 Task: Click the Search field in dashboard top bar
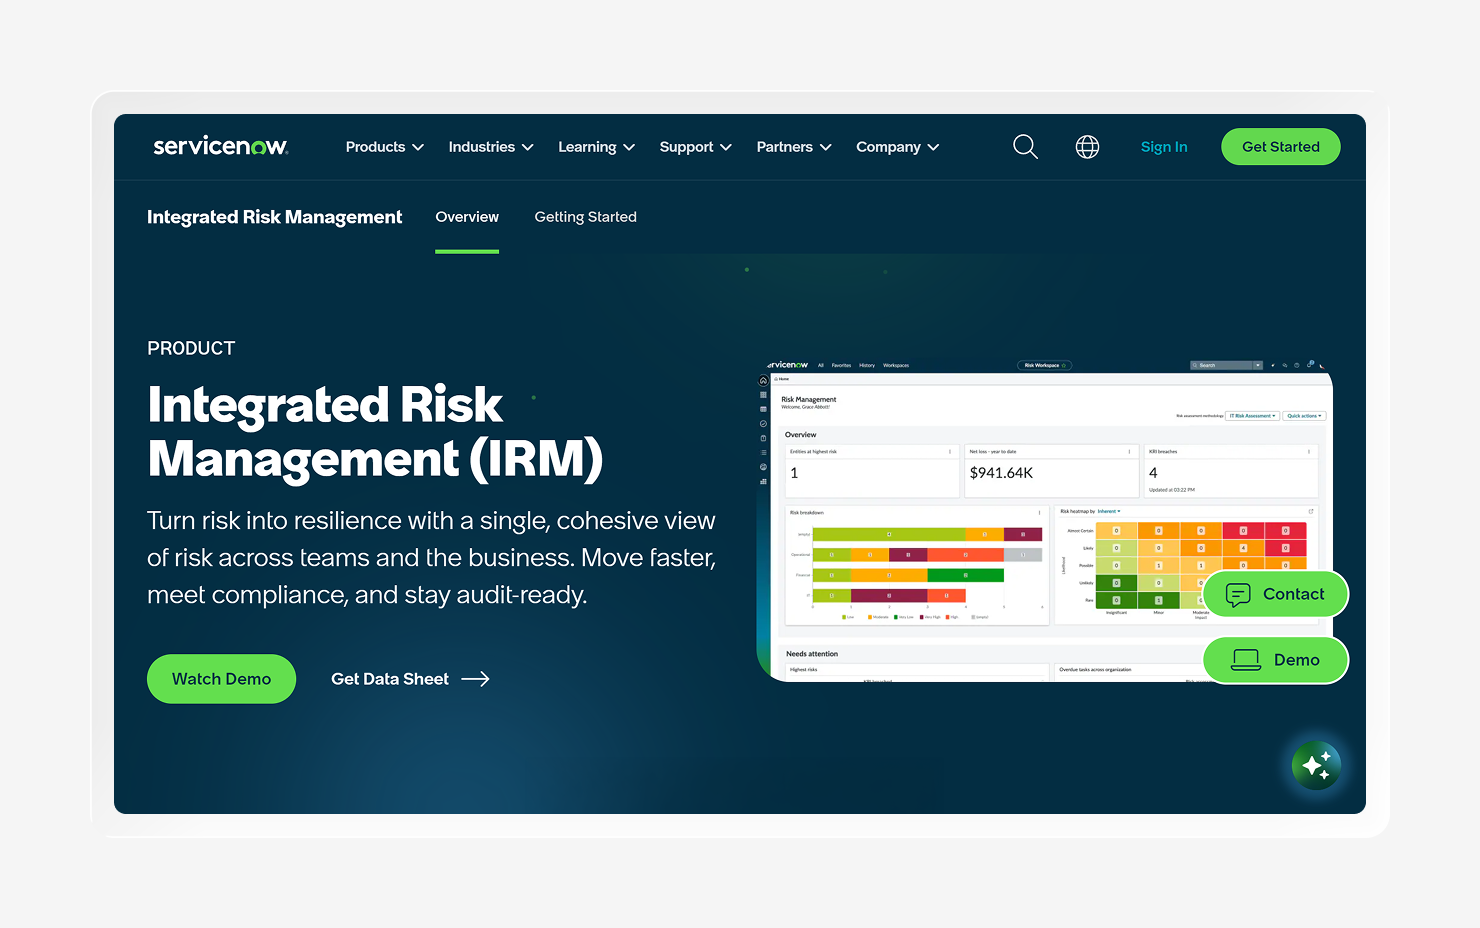[x=1221, y=366]
